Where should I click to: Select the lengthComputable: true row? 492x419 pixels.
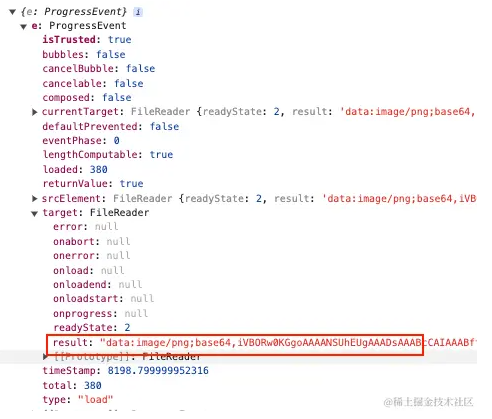pos(108,155)
